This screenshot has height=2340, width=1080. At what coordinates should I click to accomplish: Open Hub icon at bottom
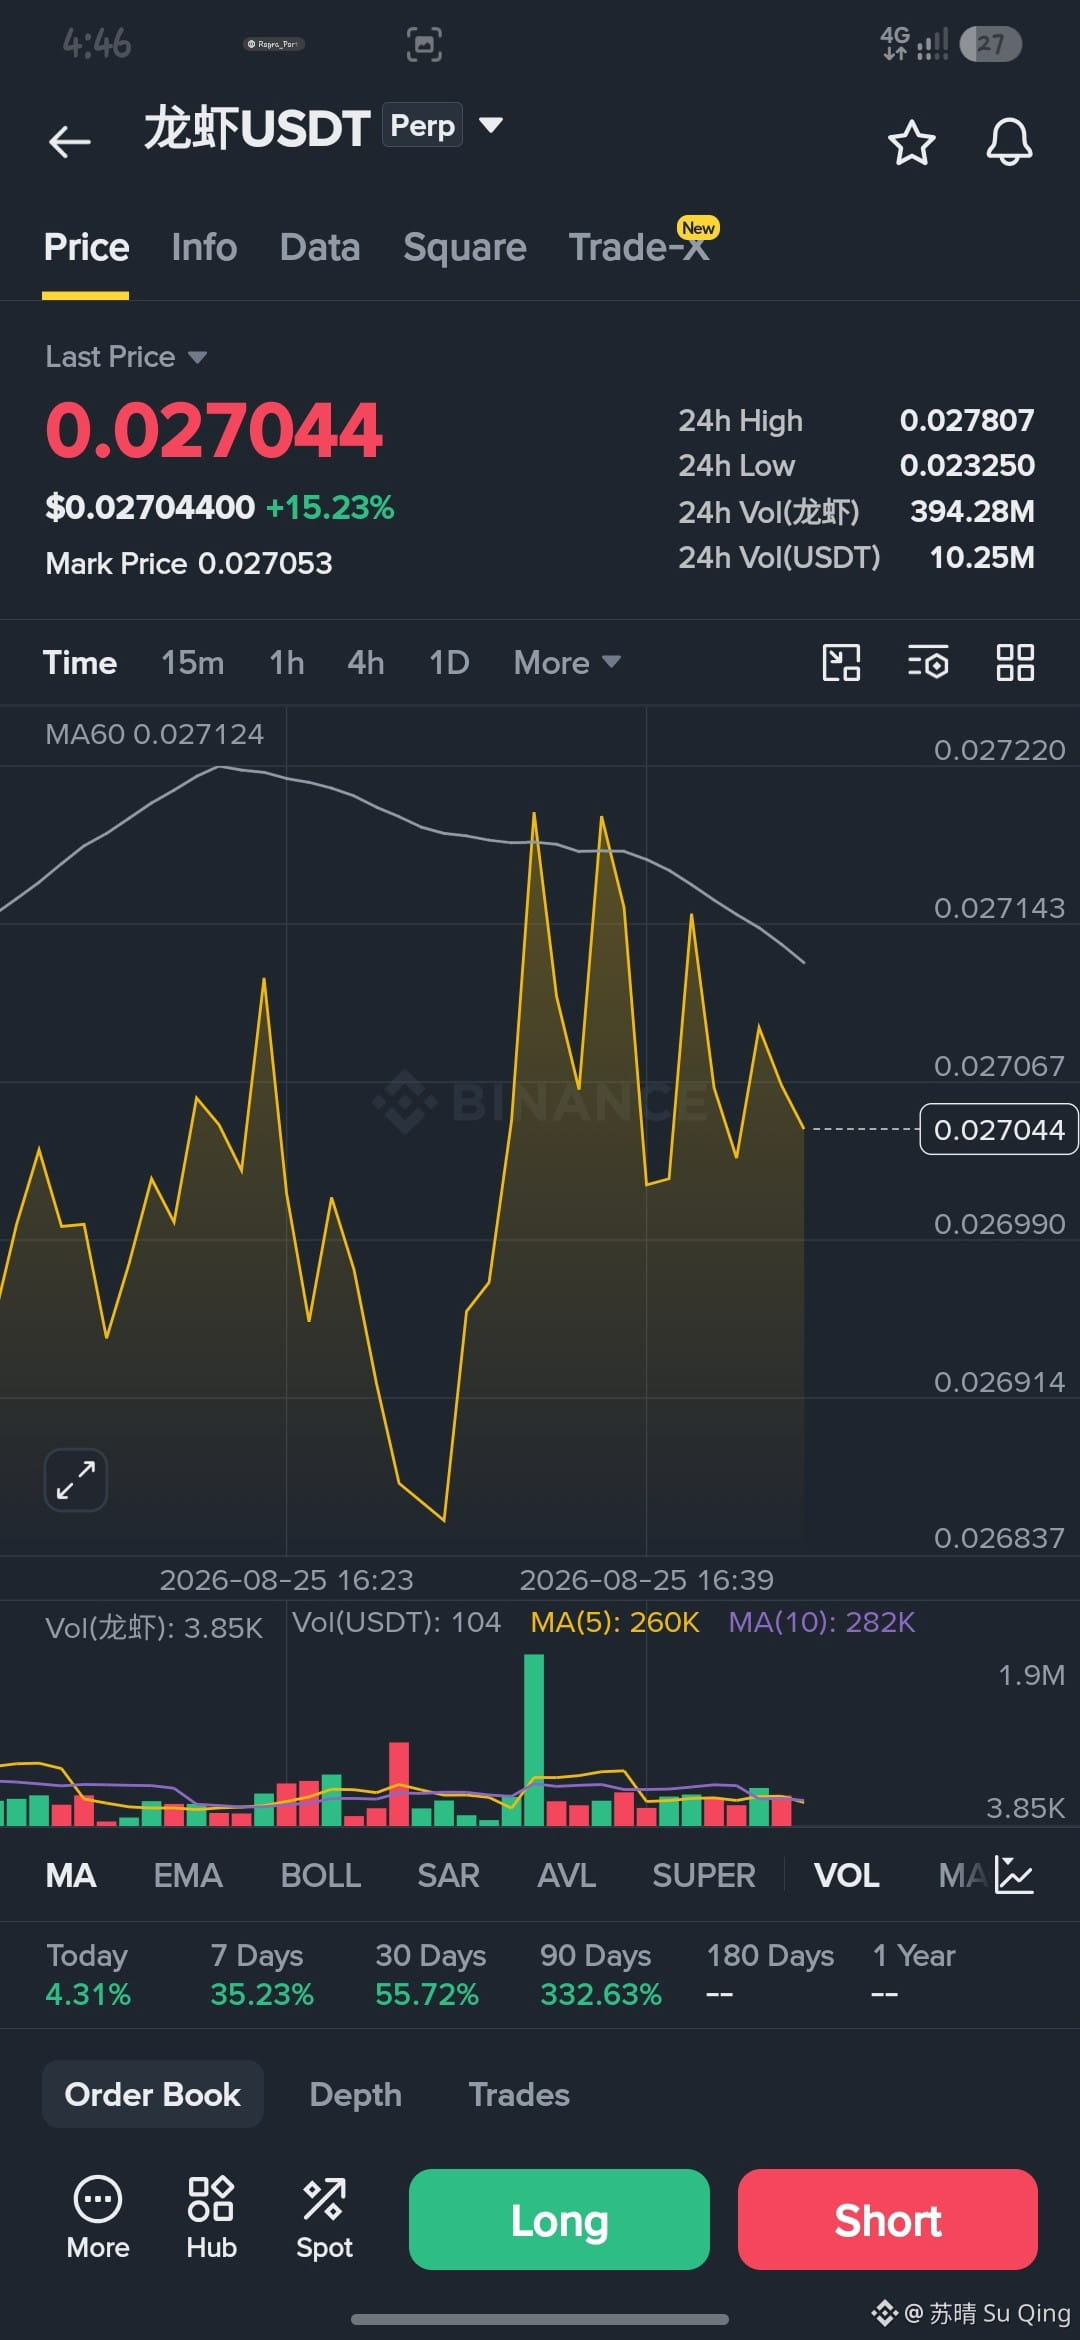211,2218
